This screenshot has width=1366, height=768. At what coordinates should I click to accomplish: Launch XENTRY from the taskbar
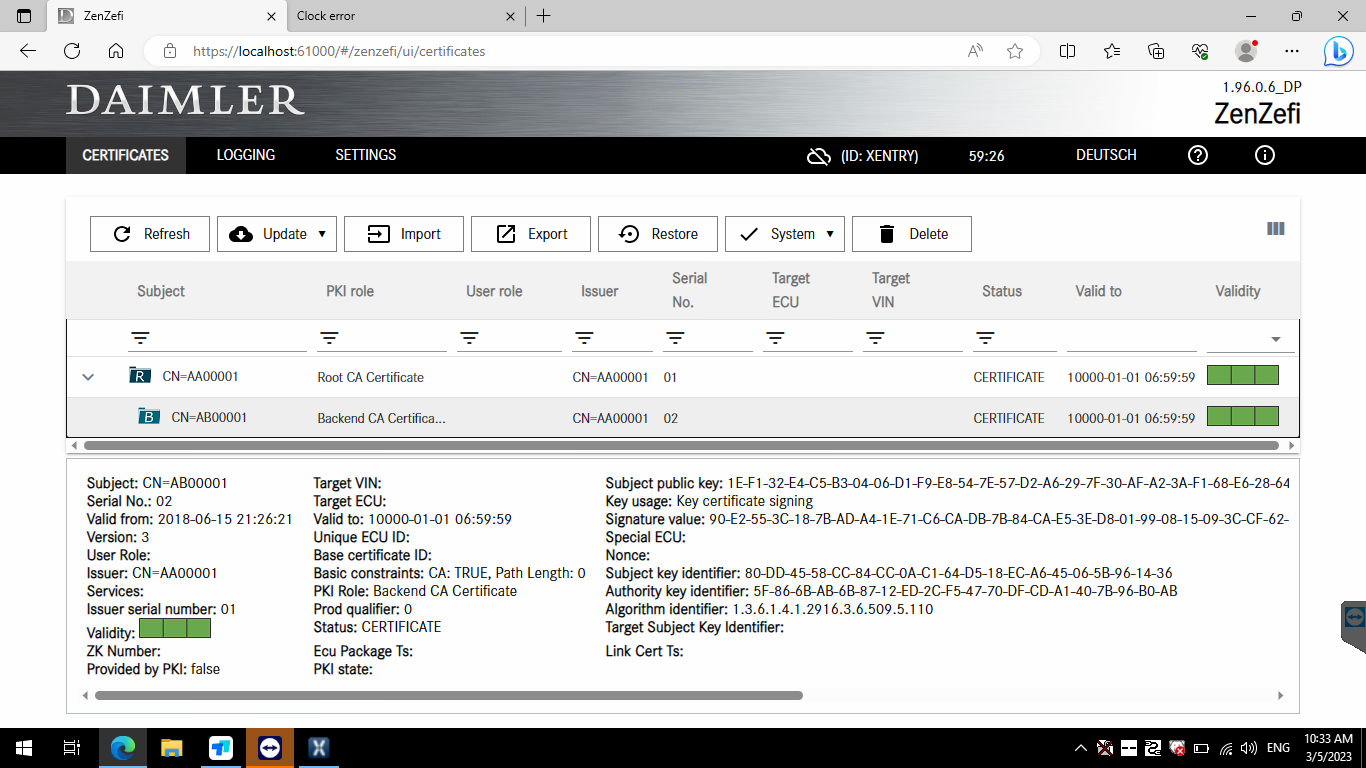(x=318, y=747)
